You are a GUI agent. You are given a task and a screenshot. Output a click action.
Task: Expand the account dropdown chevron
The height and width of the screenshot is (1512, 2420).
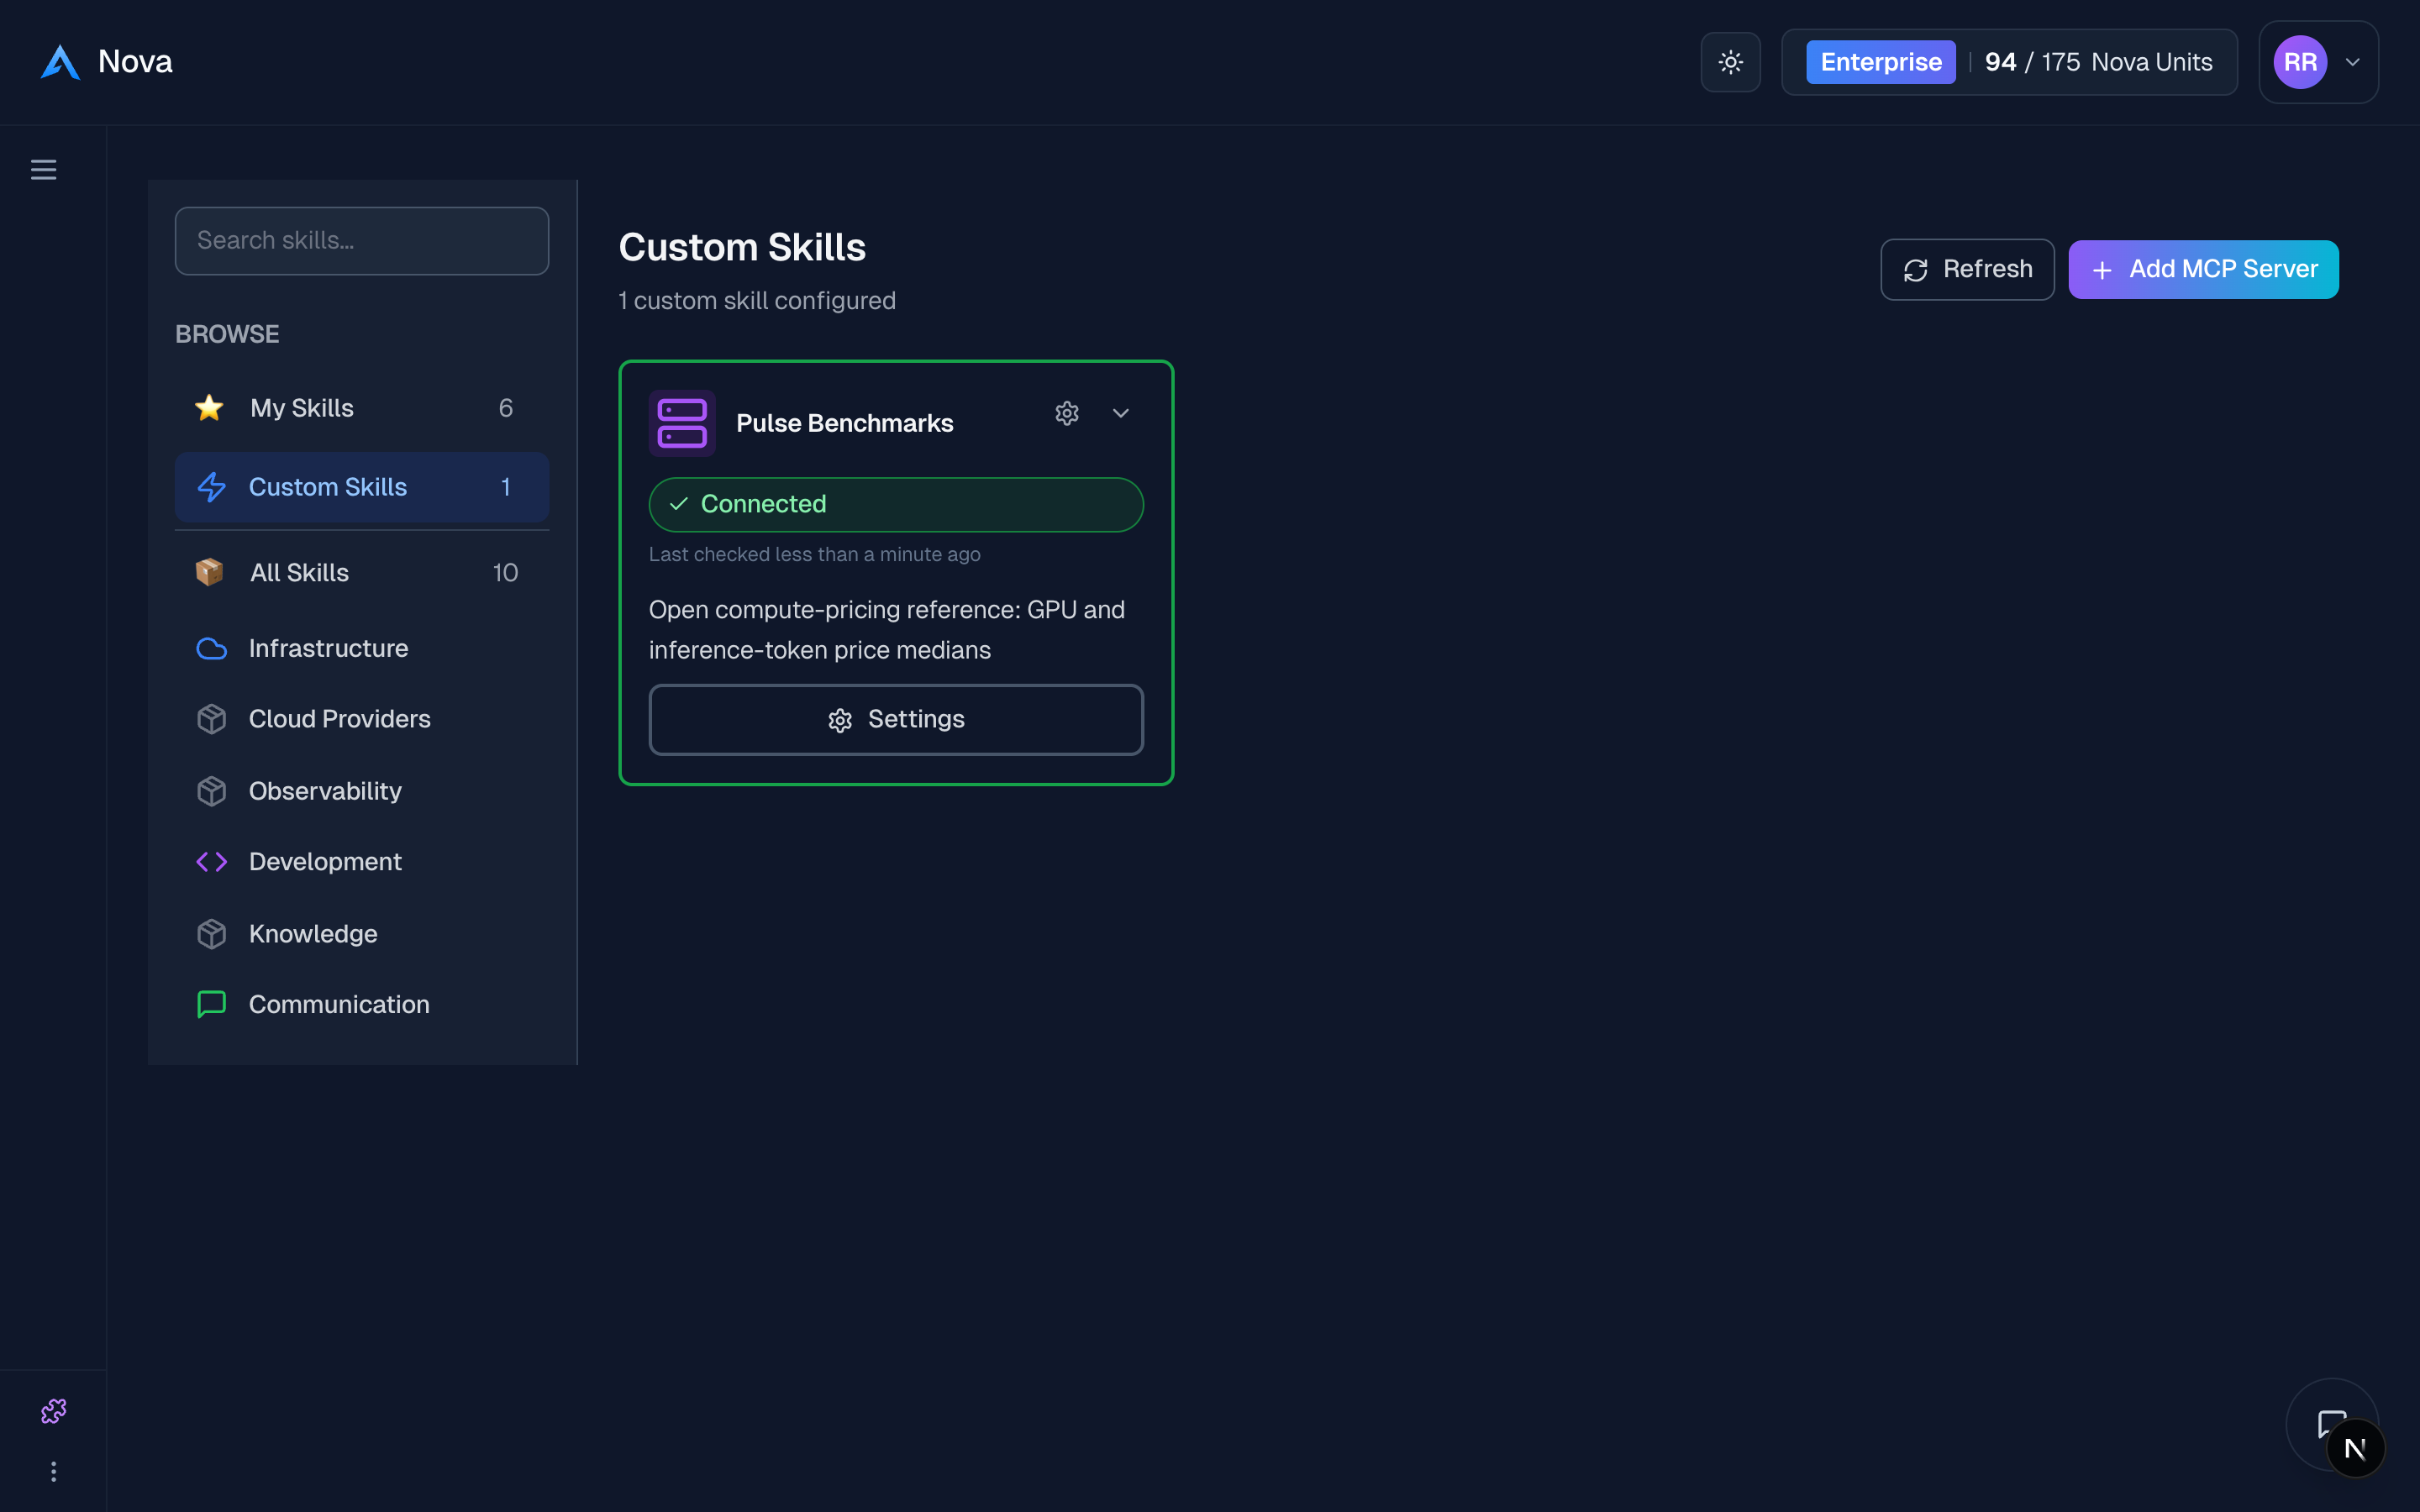click(x=2353, y=62)
